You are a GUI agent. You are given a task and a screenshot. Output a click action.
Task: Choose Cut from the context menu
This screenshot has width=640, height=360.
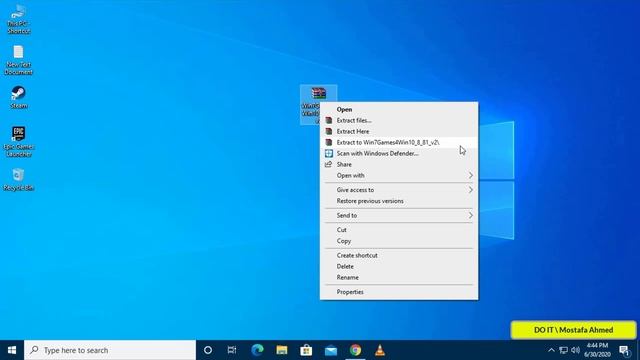(x=399, y=230)
